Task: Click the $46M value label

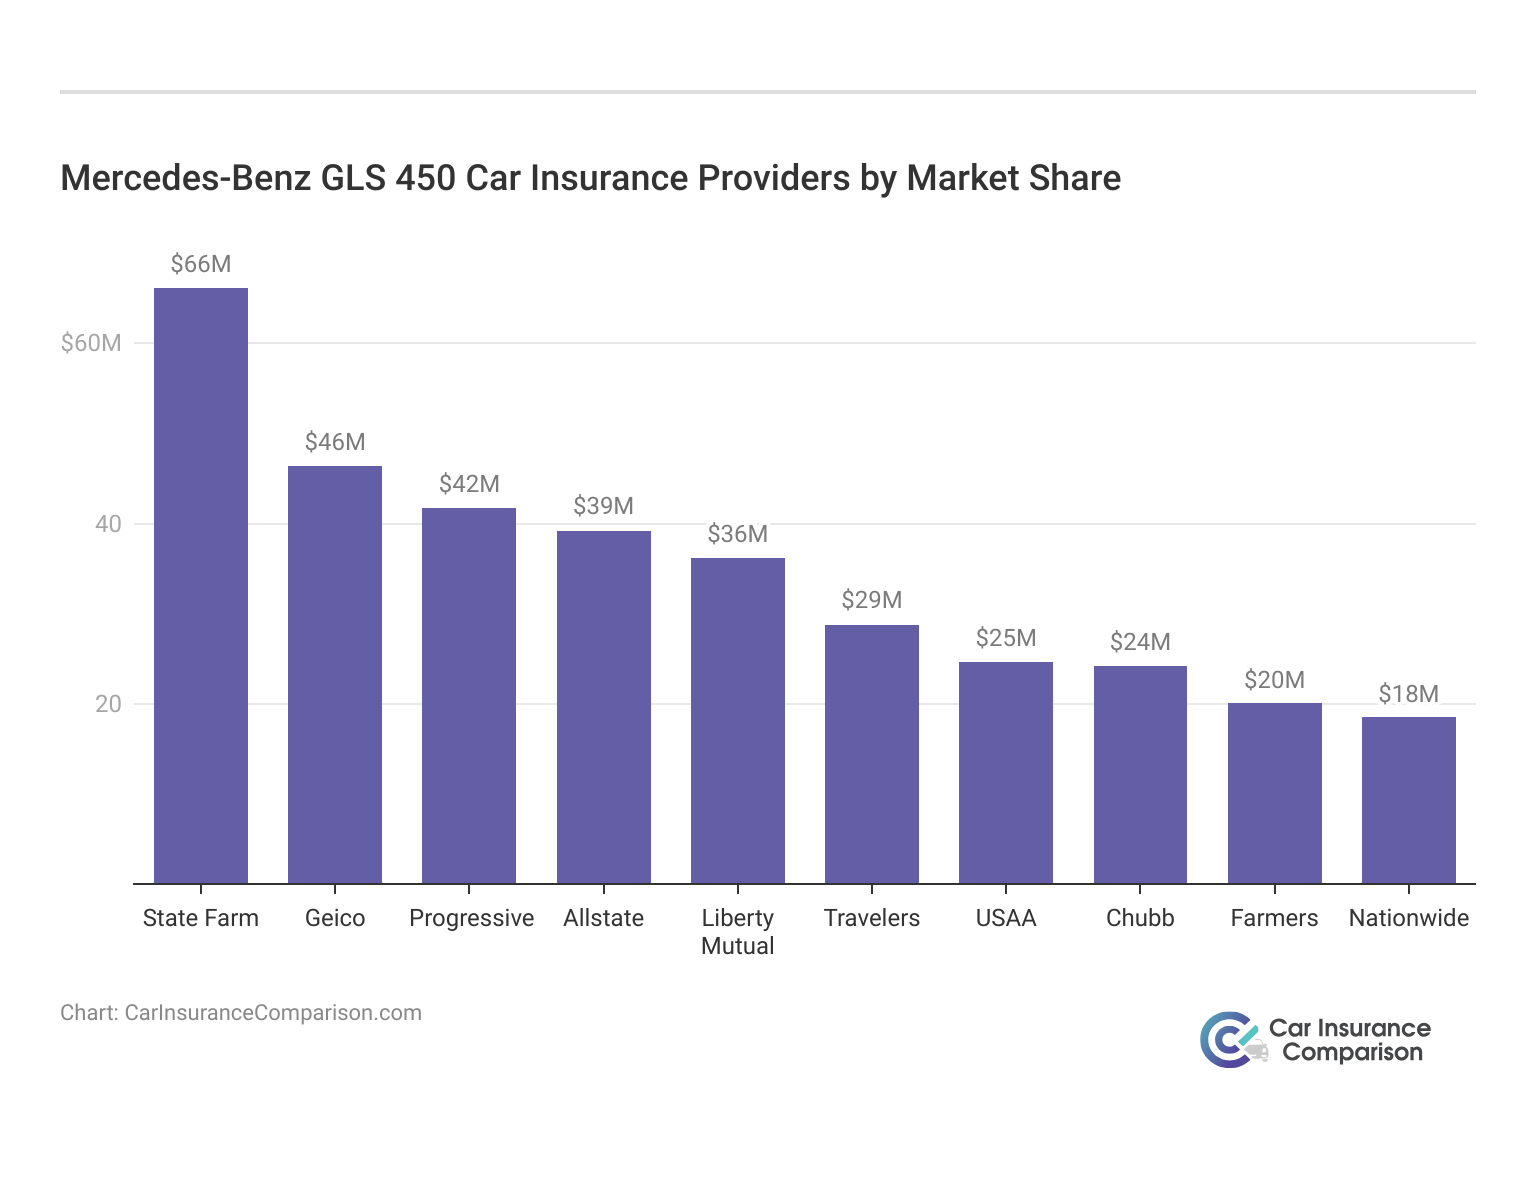Action: click(335, 442)
